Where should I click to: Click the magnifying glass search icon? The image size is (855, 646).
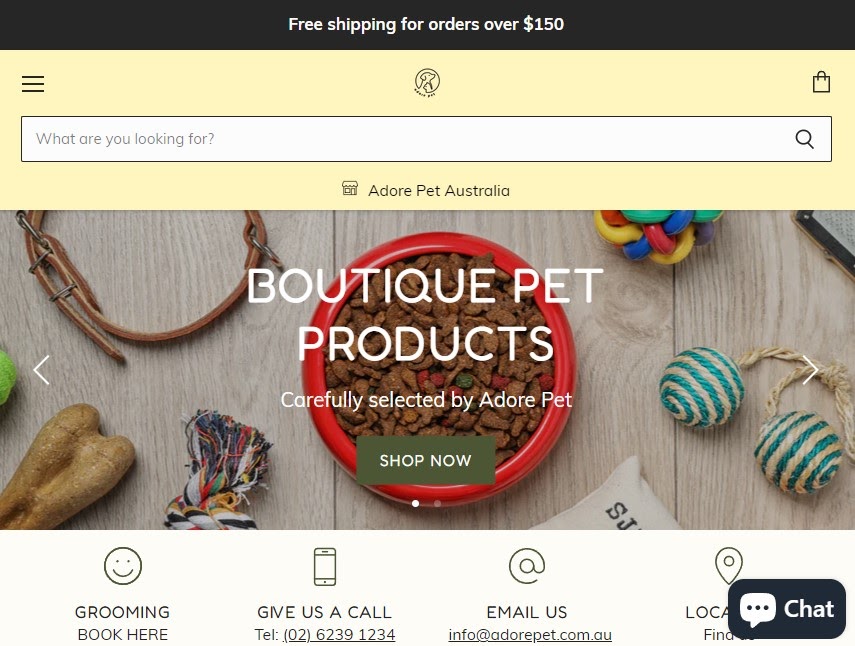[x=804, y=139]
